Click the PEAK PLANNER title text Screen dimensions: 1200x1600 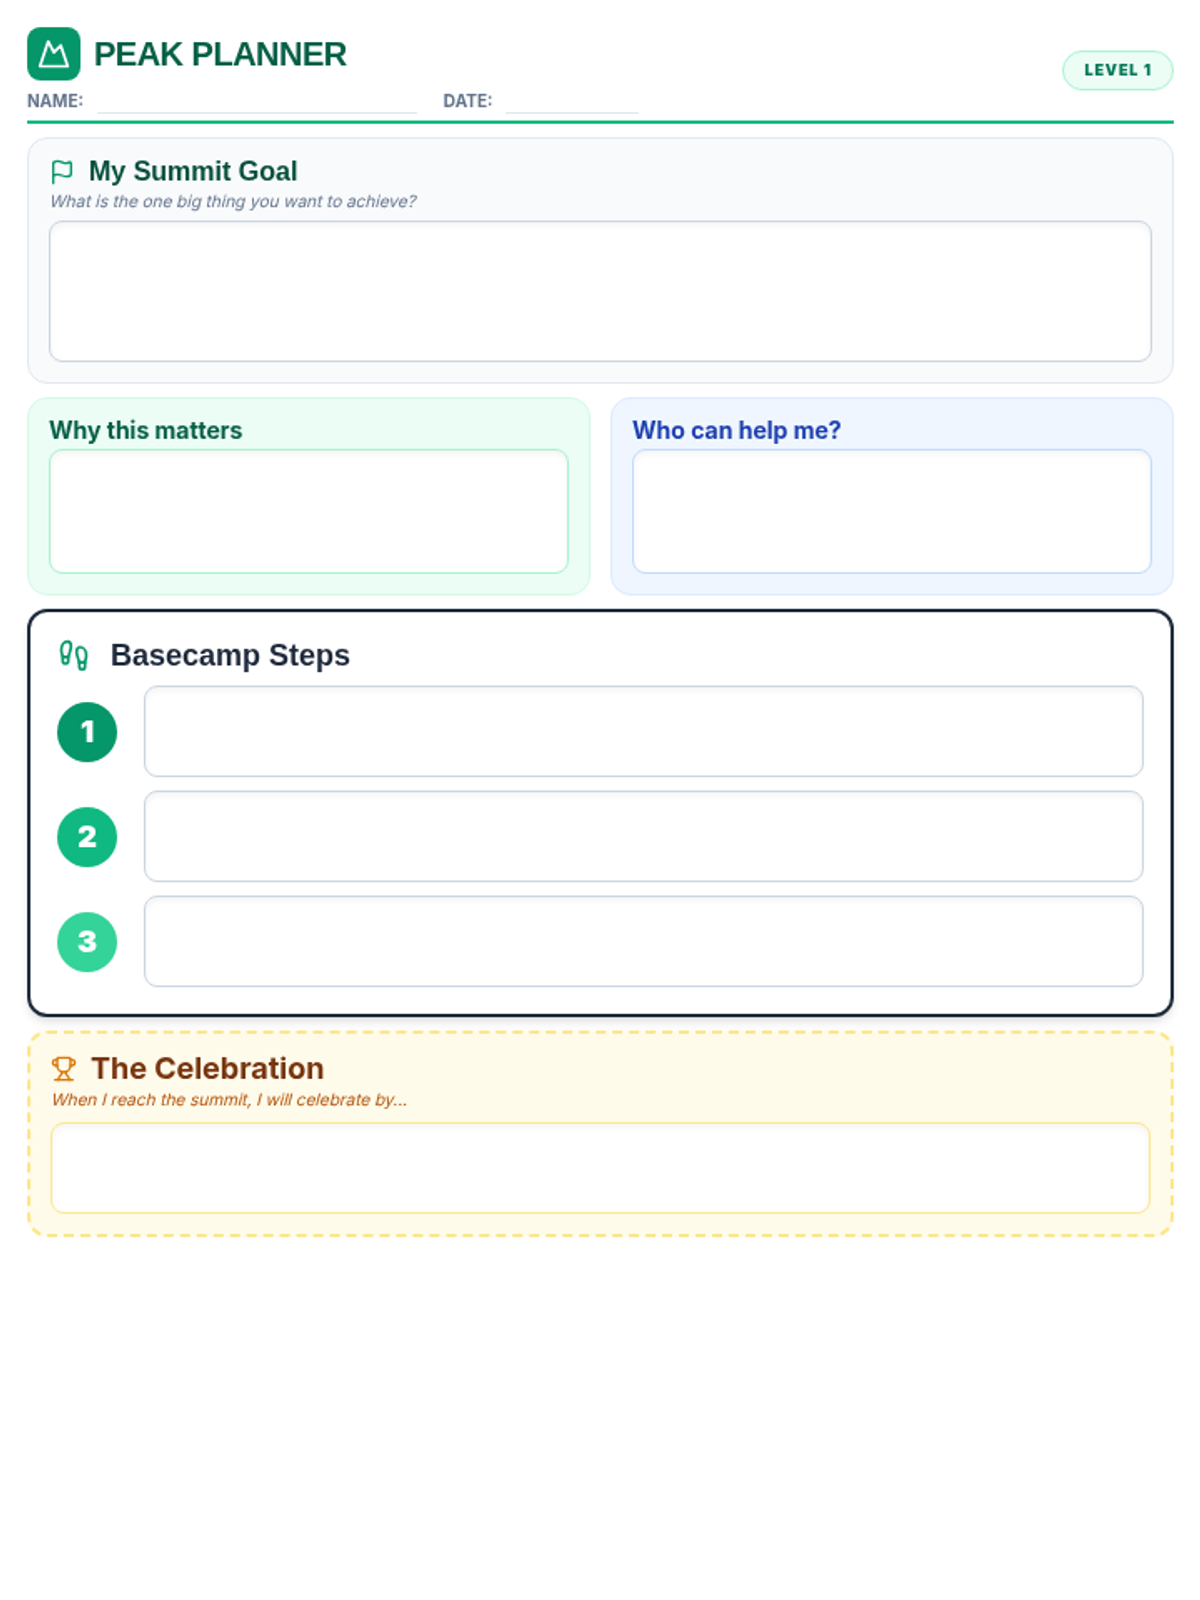pos(220,54)
